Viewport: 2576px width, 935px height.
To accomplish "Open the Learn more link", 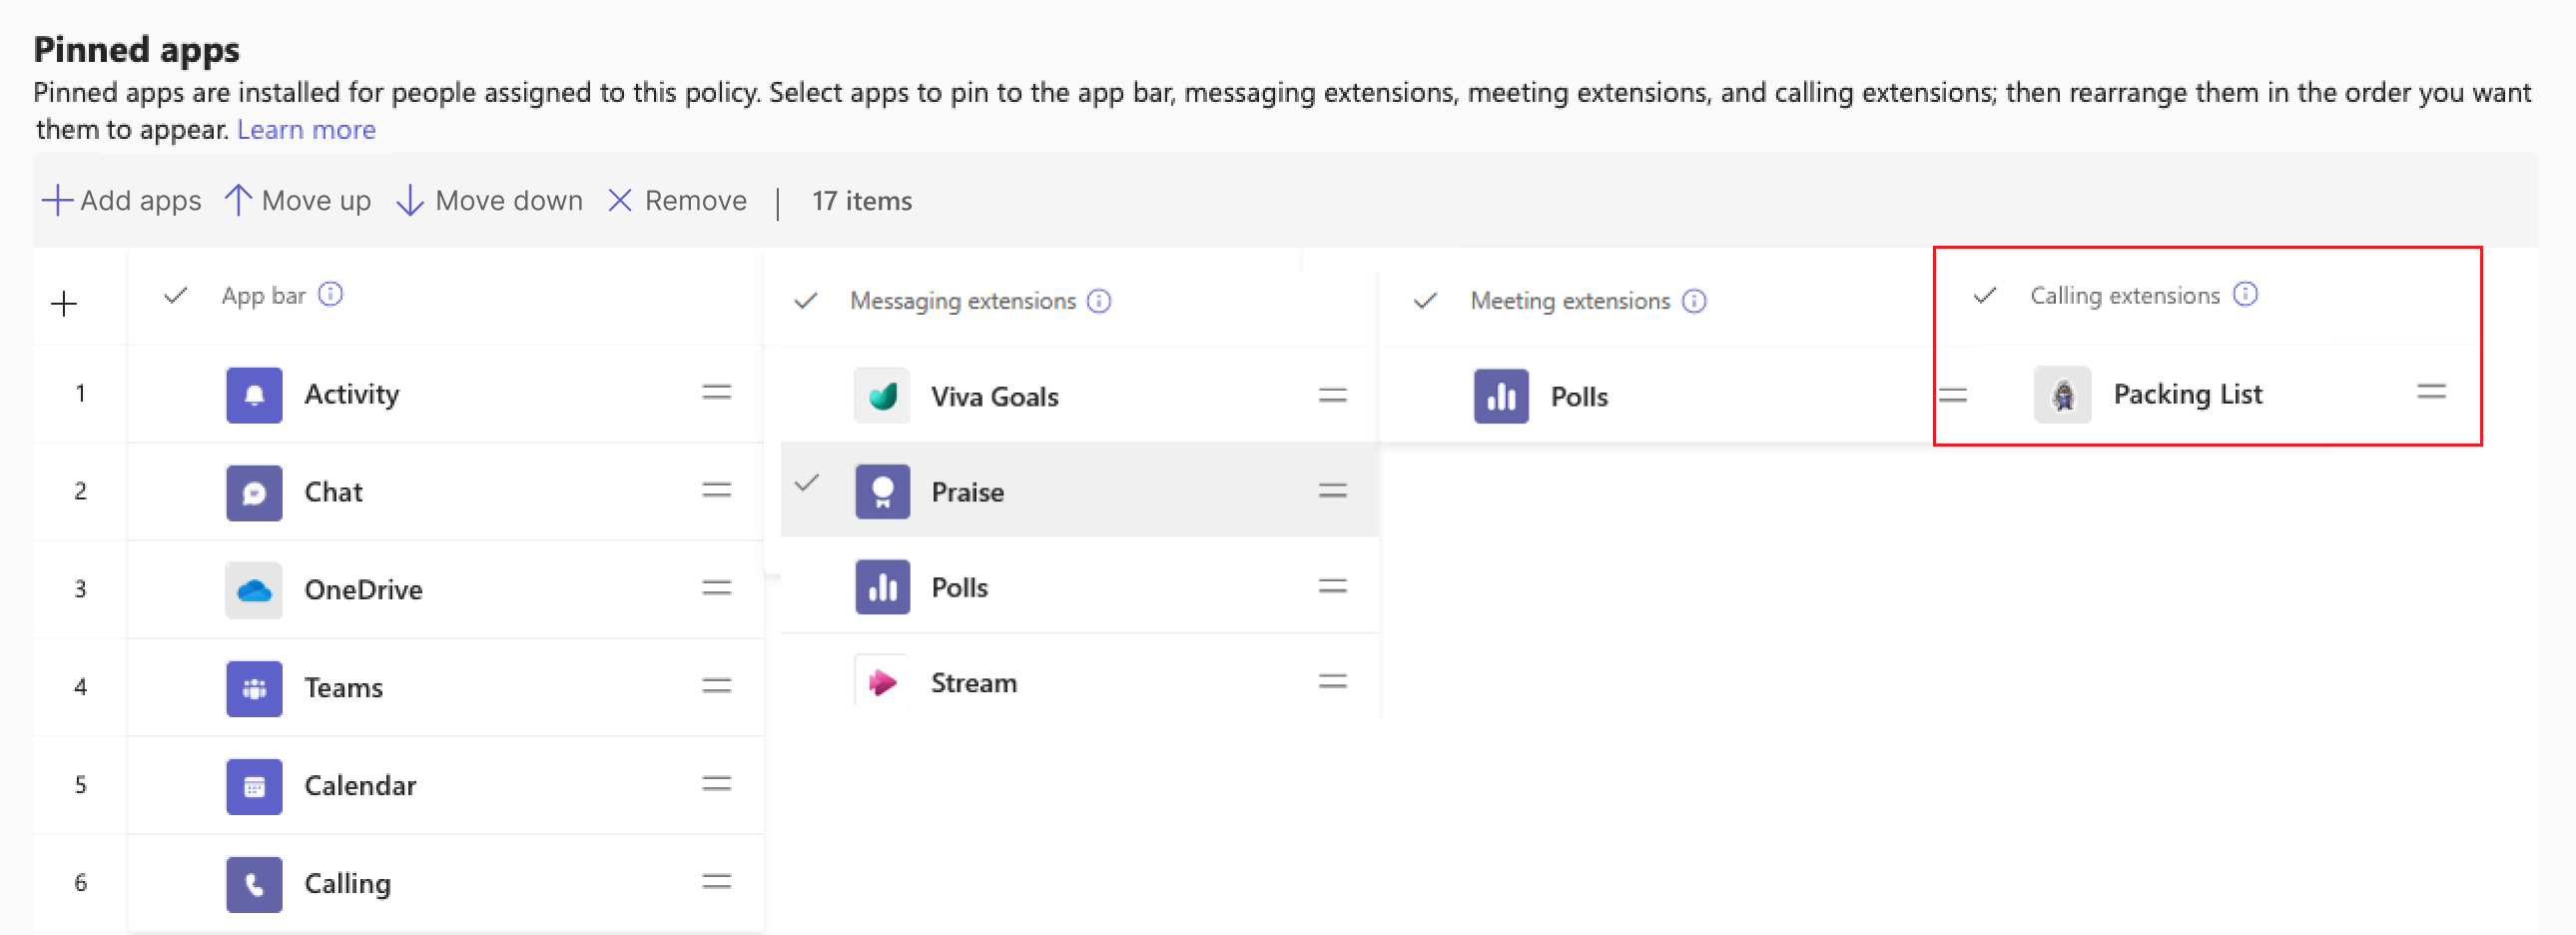I will pos(306,130).
